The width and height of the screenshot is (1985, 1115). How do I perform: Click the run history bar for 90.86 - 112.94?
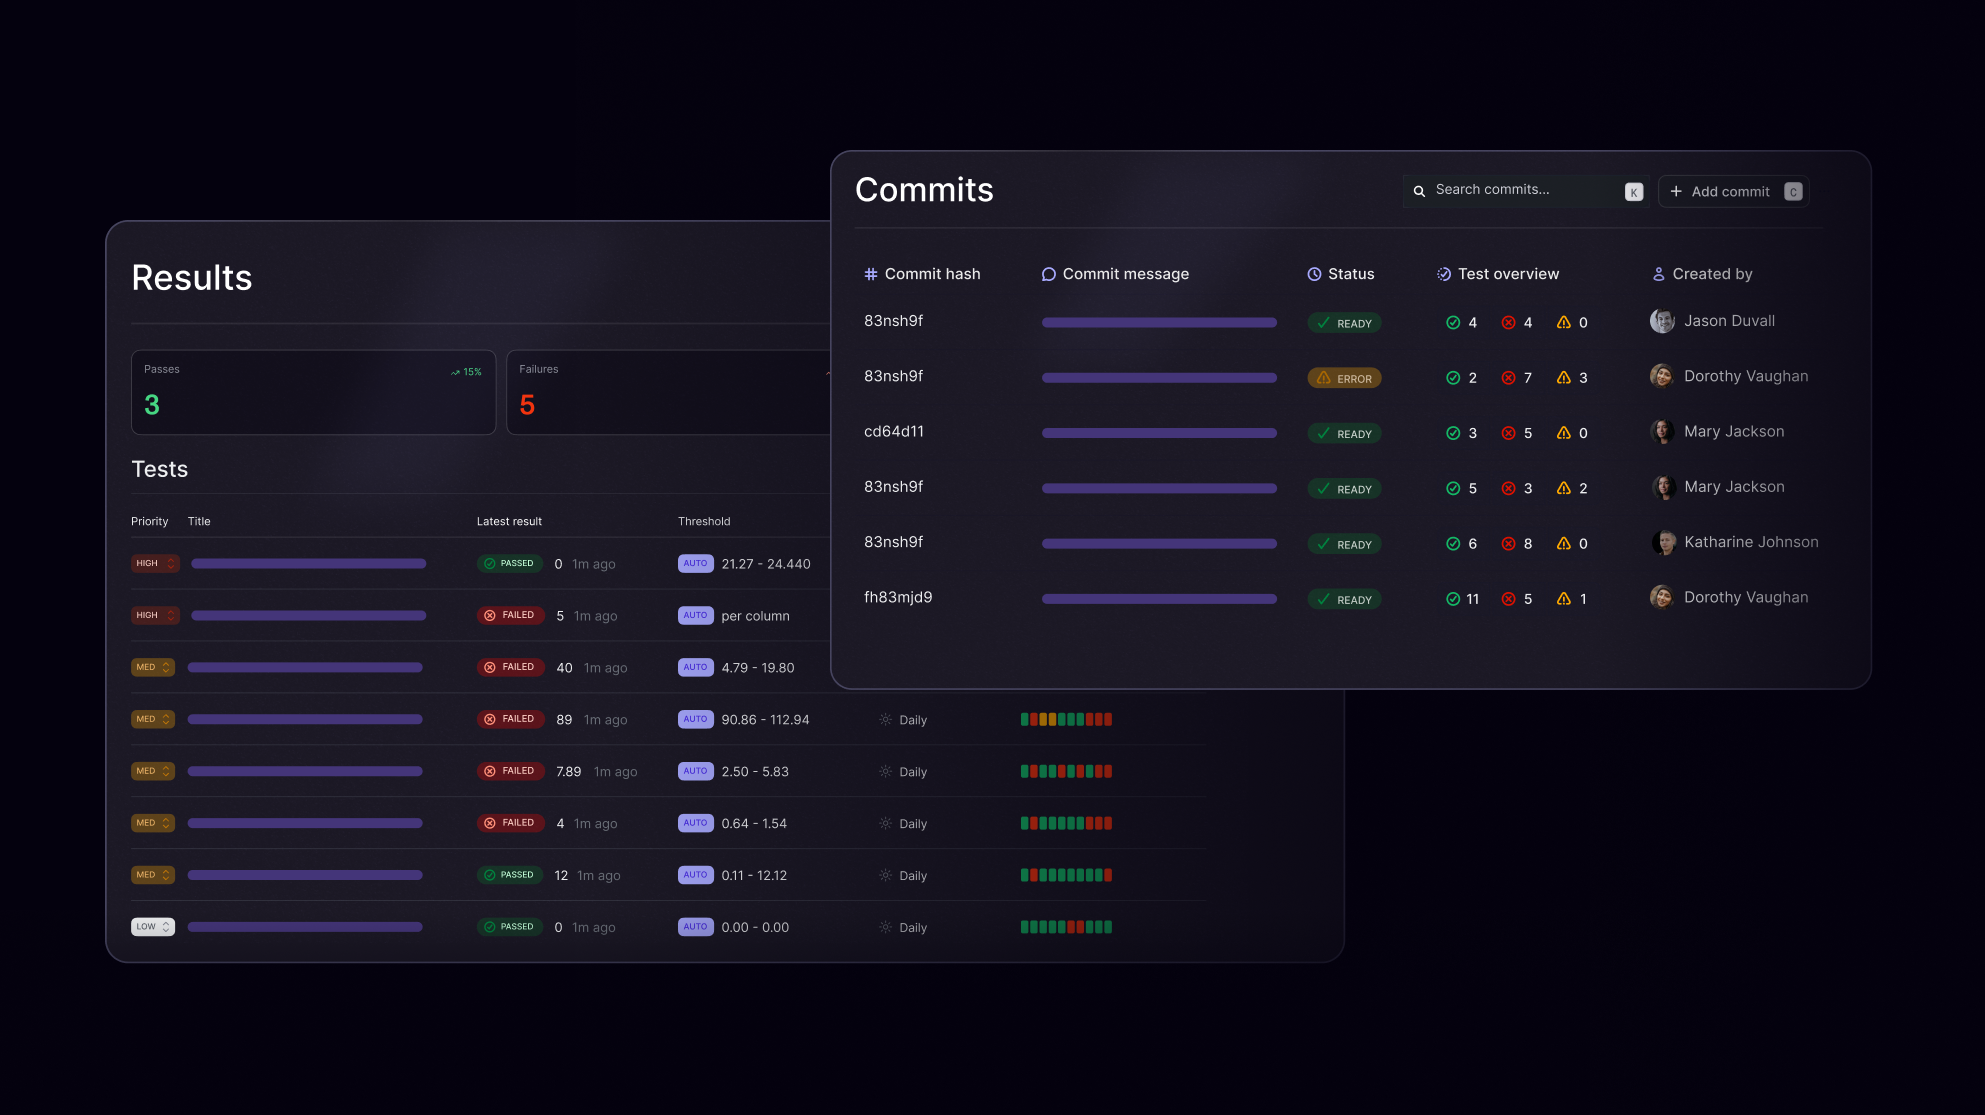coord(1066,719)
